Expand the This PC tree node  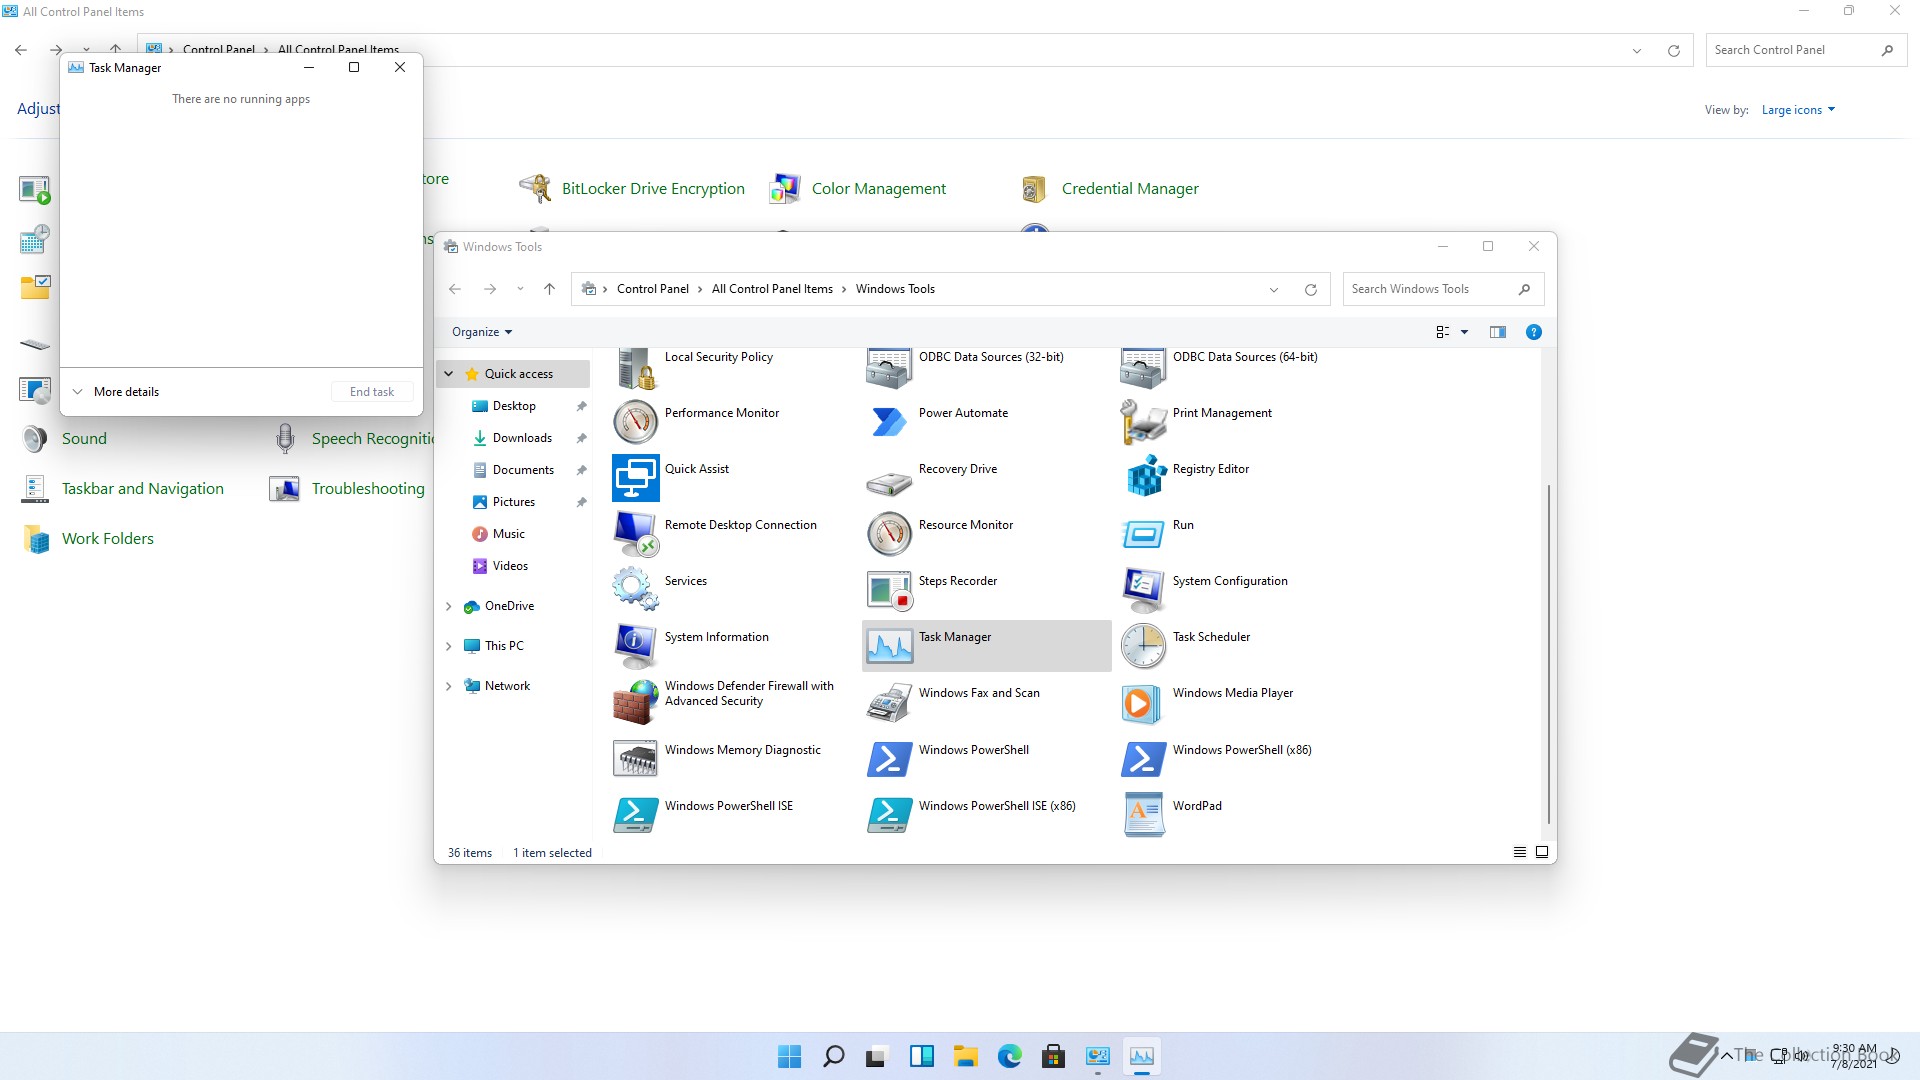(x=449, y=646)
